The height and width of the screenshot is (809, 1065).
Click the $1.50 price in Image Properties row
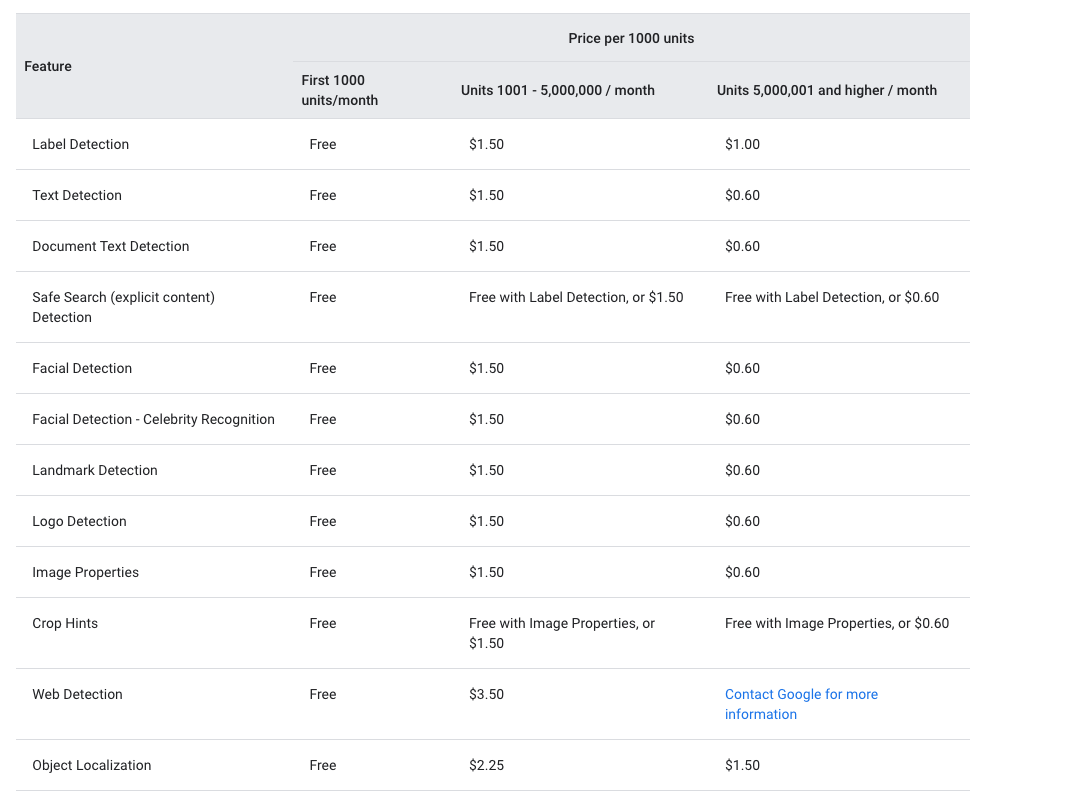(486, 572)
